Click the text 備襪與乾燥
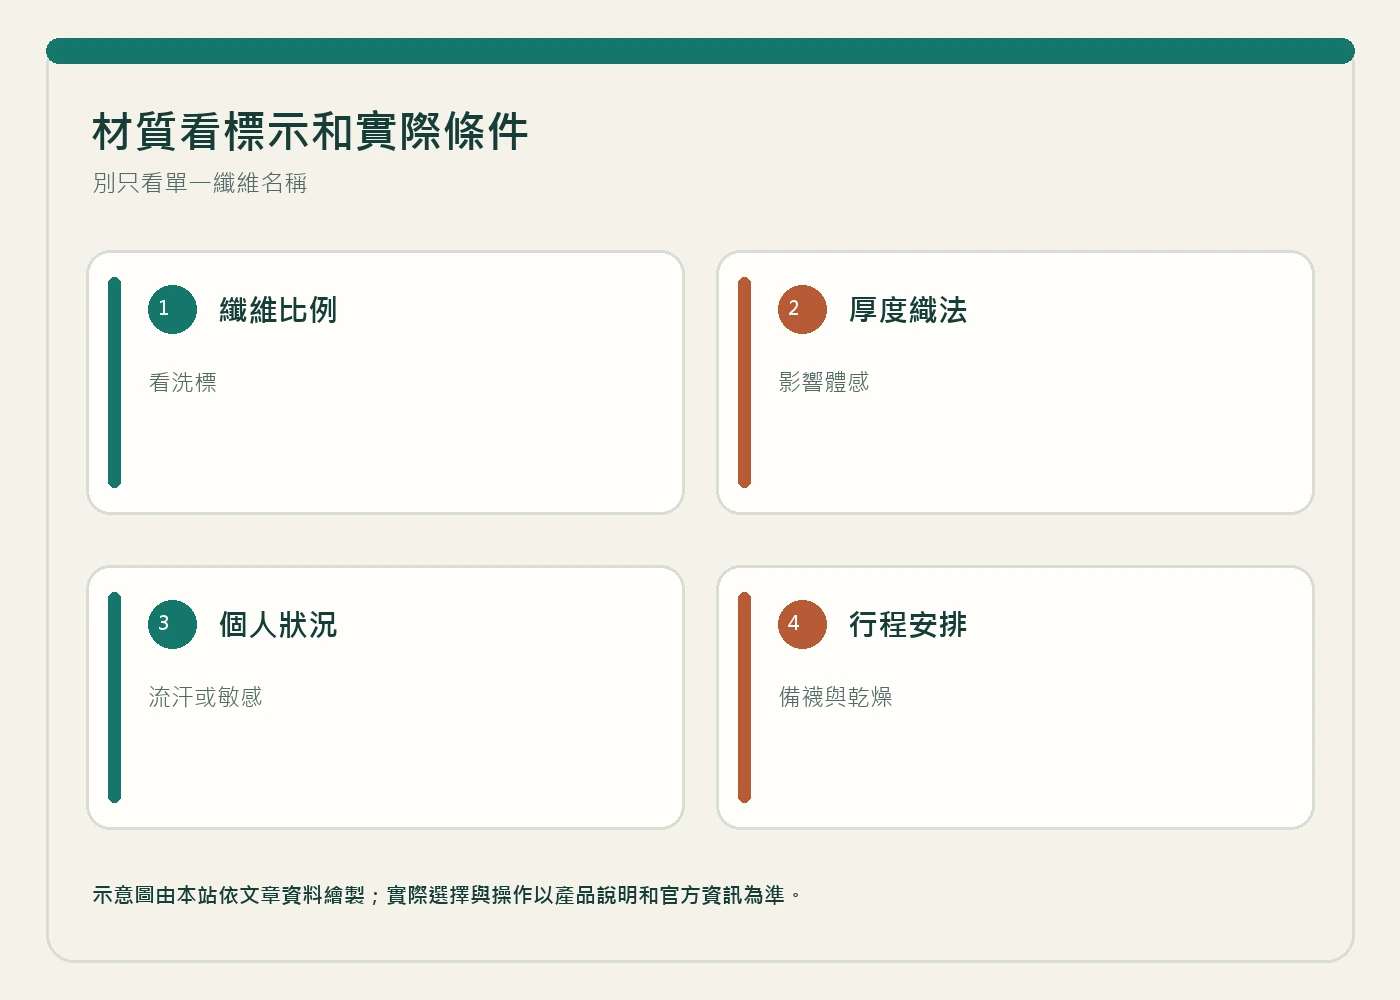Screen dimensions: 1400x1000 coord(835,697)
